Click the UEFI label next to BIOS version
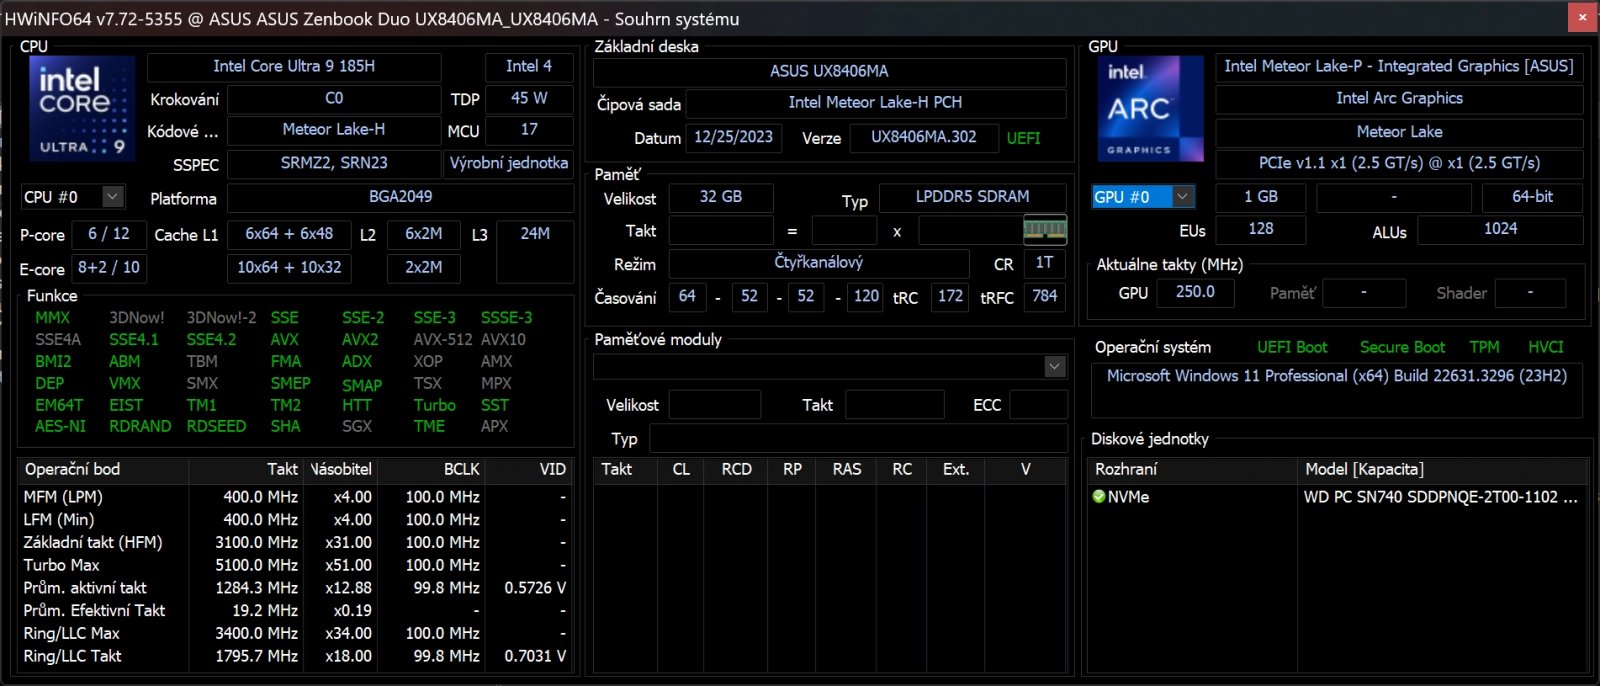The height and width of the screenshot is (686, 1600). 1023,138
